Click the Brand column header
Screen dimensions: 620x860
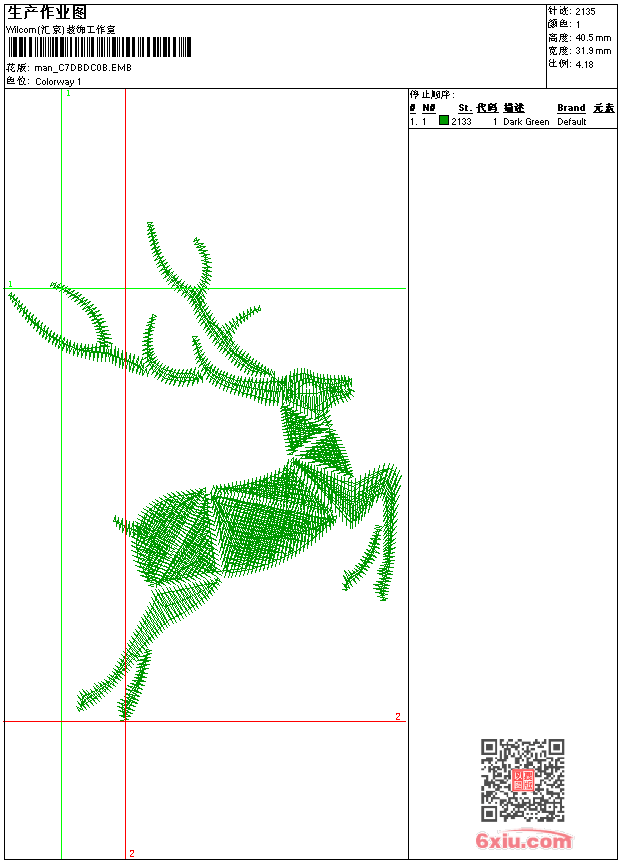click(x=571, y=108)
